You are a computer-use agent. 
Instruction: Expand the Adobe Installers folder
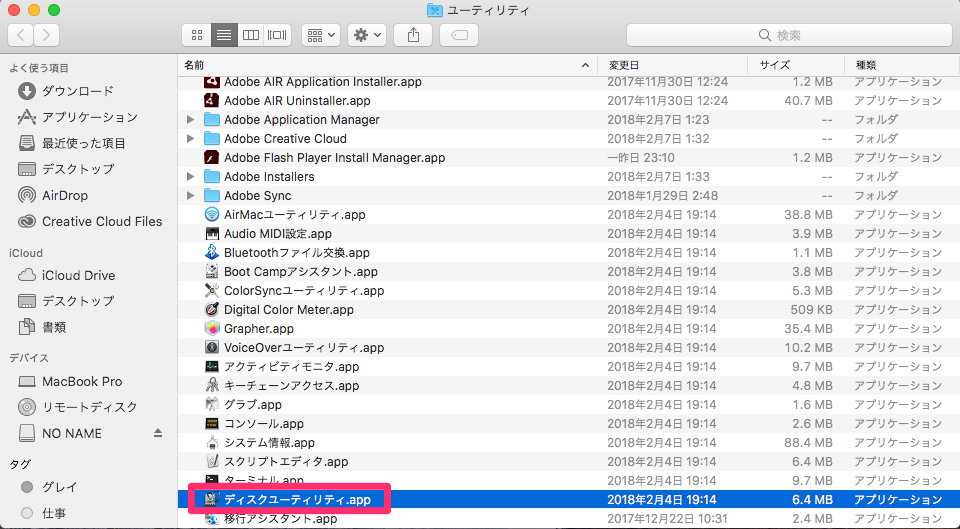point(190,176)
